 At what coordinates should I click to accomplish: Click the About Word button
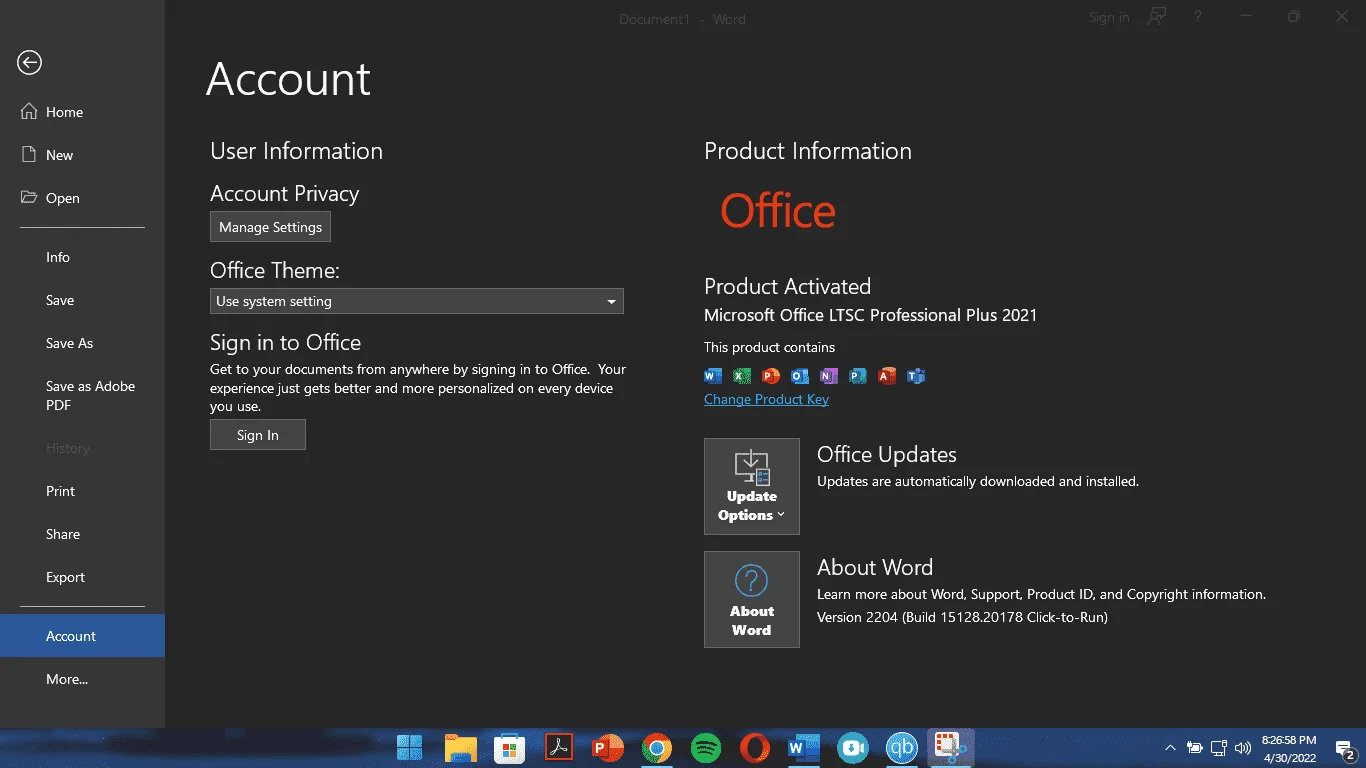click(x=752, y=599)
